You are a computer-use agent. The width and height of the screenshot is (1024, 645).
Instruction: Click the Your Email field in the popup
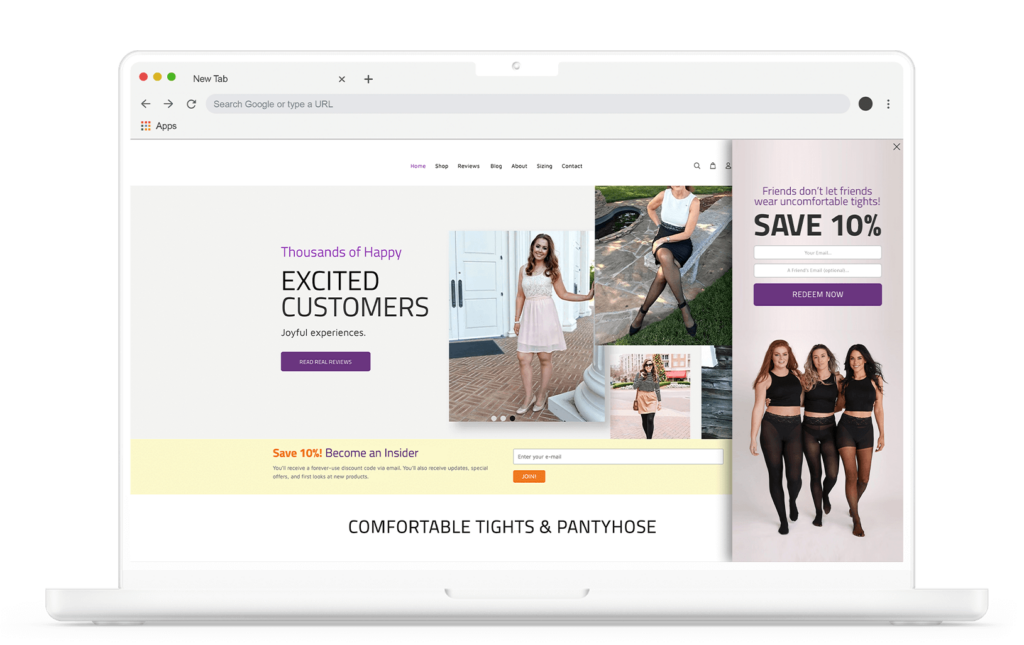point(817,252)
